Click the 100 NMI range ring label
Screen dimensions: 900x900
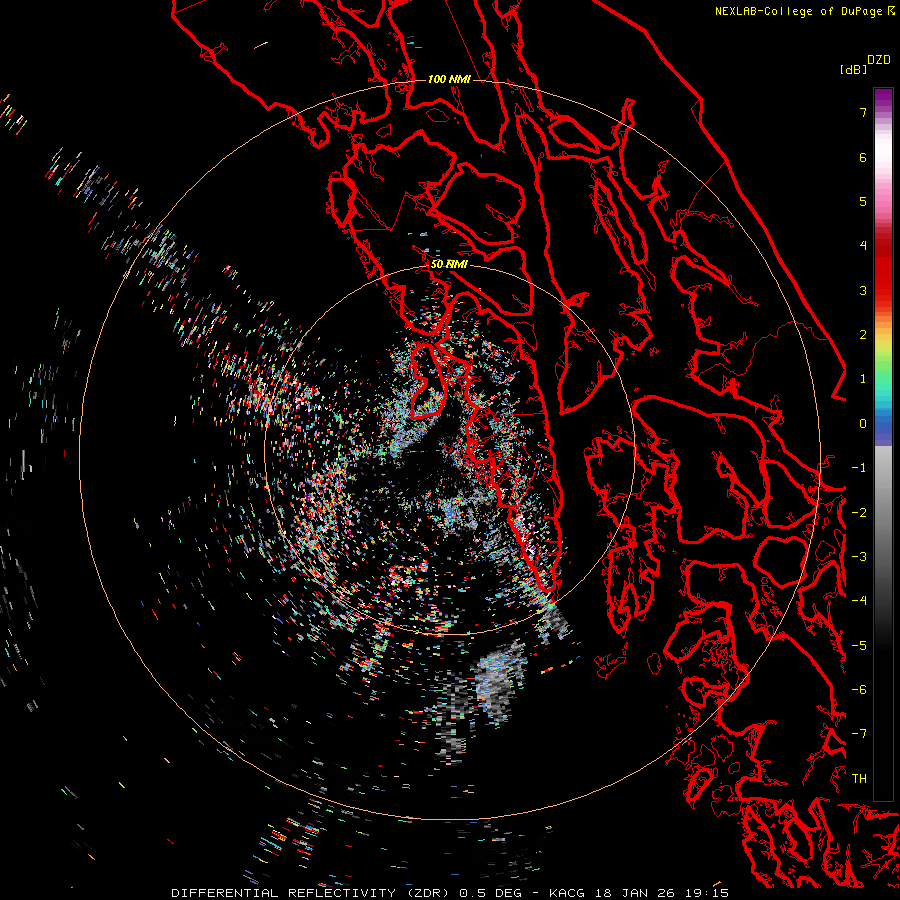(449, 79)
